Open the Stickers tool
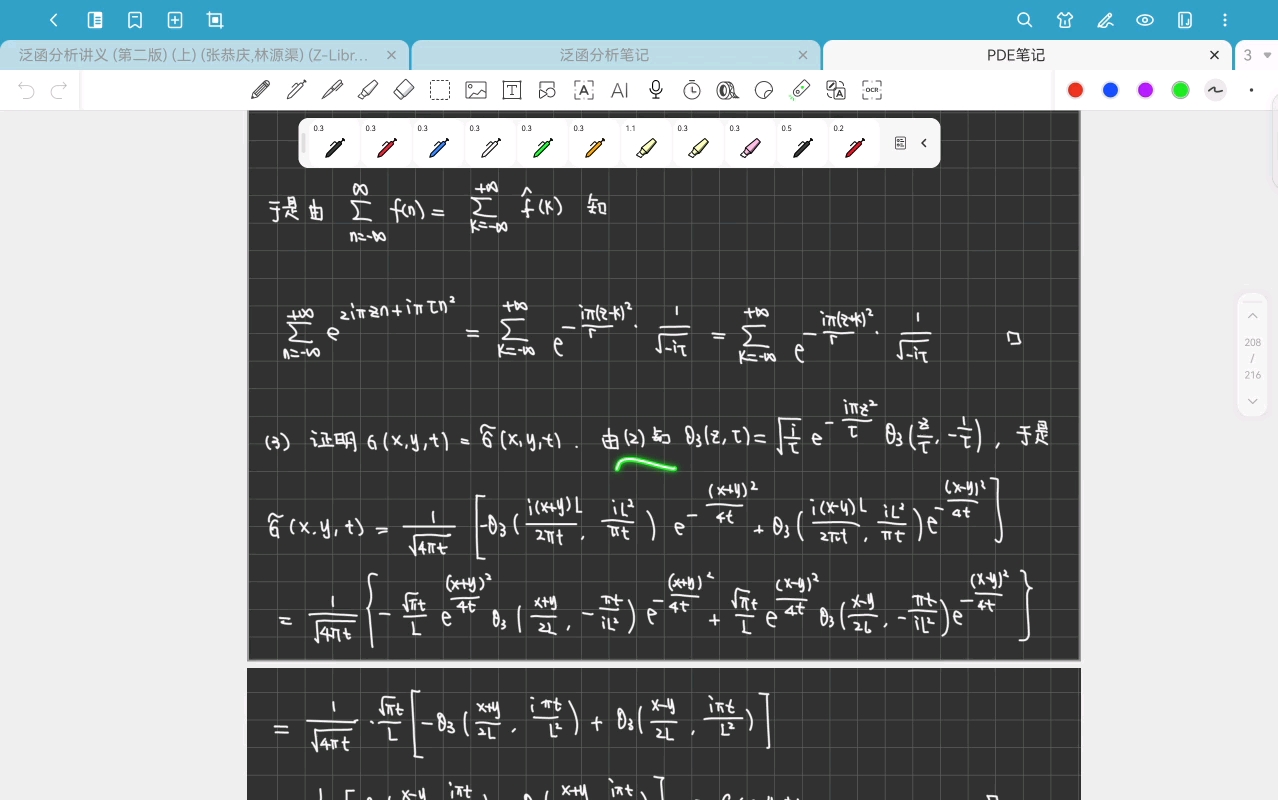Image resolution: width=1278 pixels, height=800 pixels. 764,90
